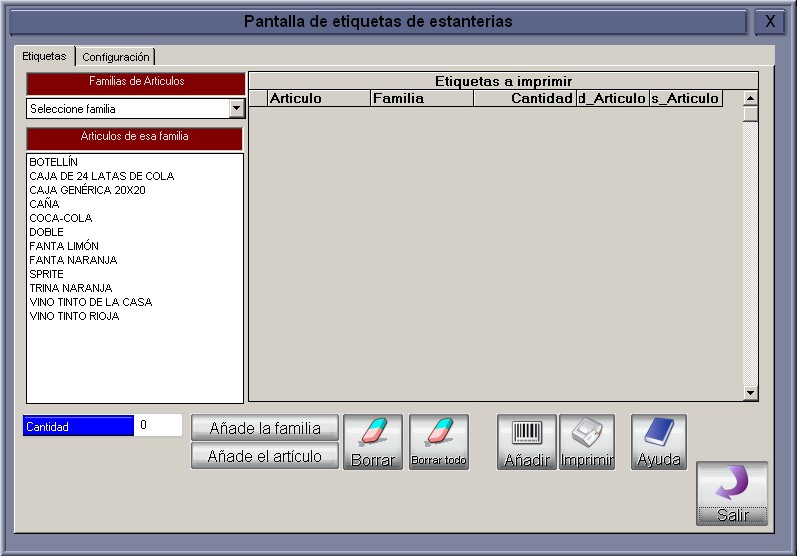Viewport: 797px width, 556px height.
Task: Click the scroll down arrow in the grid
Action: (750, 394)
